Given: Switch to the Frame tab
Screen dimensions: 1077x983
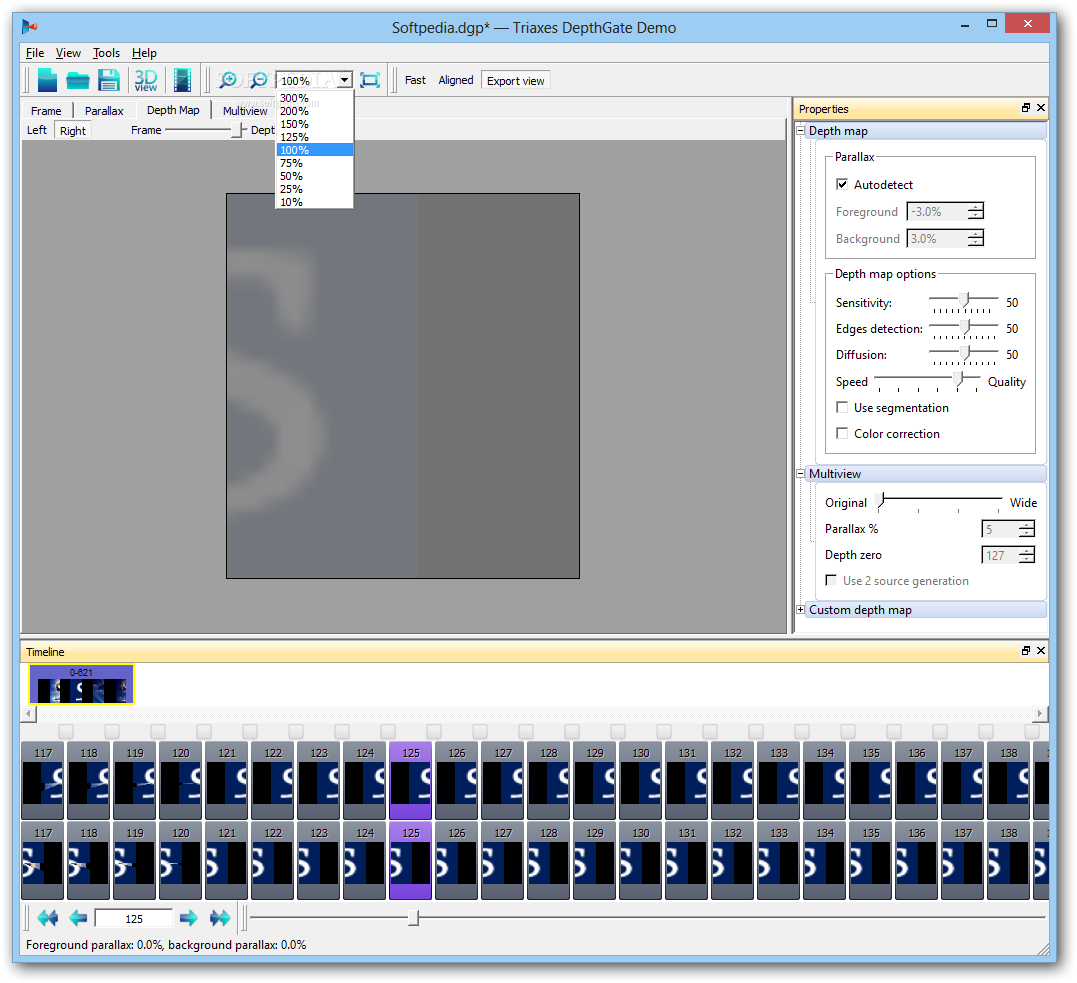Looking at the screenshot, I should 46,111.
